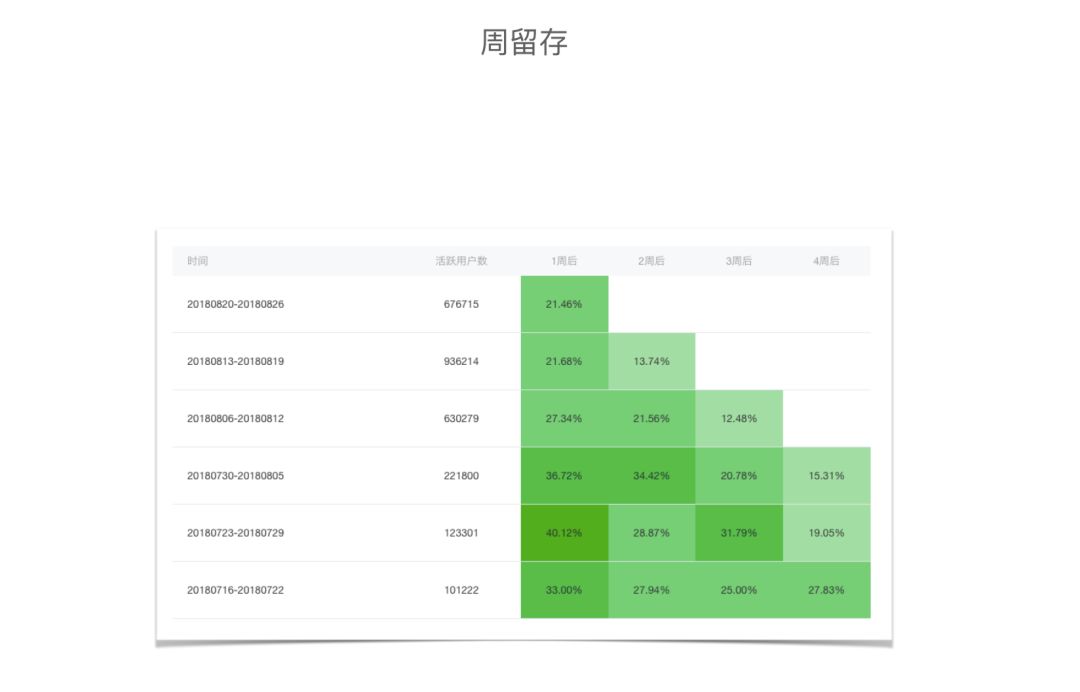The image size is (1080, 692).
Task: Click the 1周后 column header
Action: (564, 261)
